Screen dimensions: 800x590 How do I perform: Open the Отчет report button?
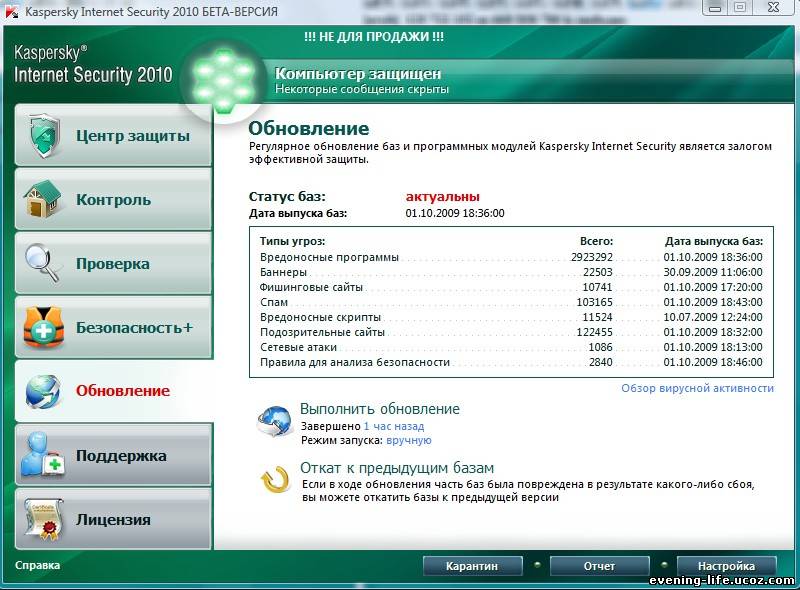(599, 566)
